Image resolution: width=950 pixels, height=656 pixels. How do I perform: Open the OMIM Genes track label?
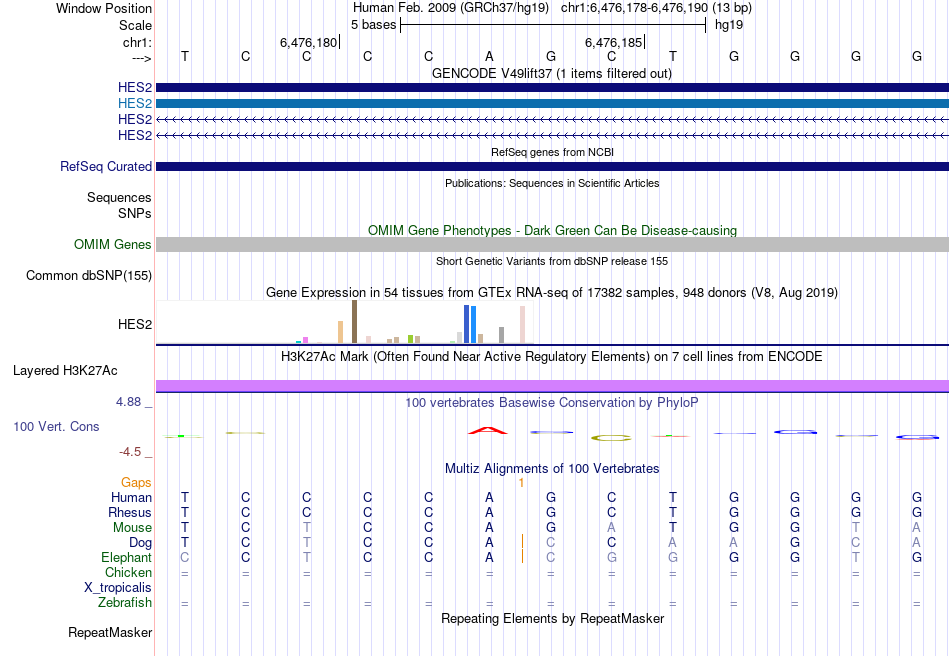113,245
